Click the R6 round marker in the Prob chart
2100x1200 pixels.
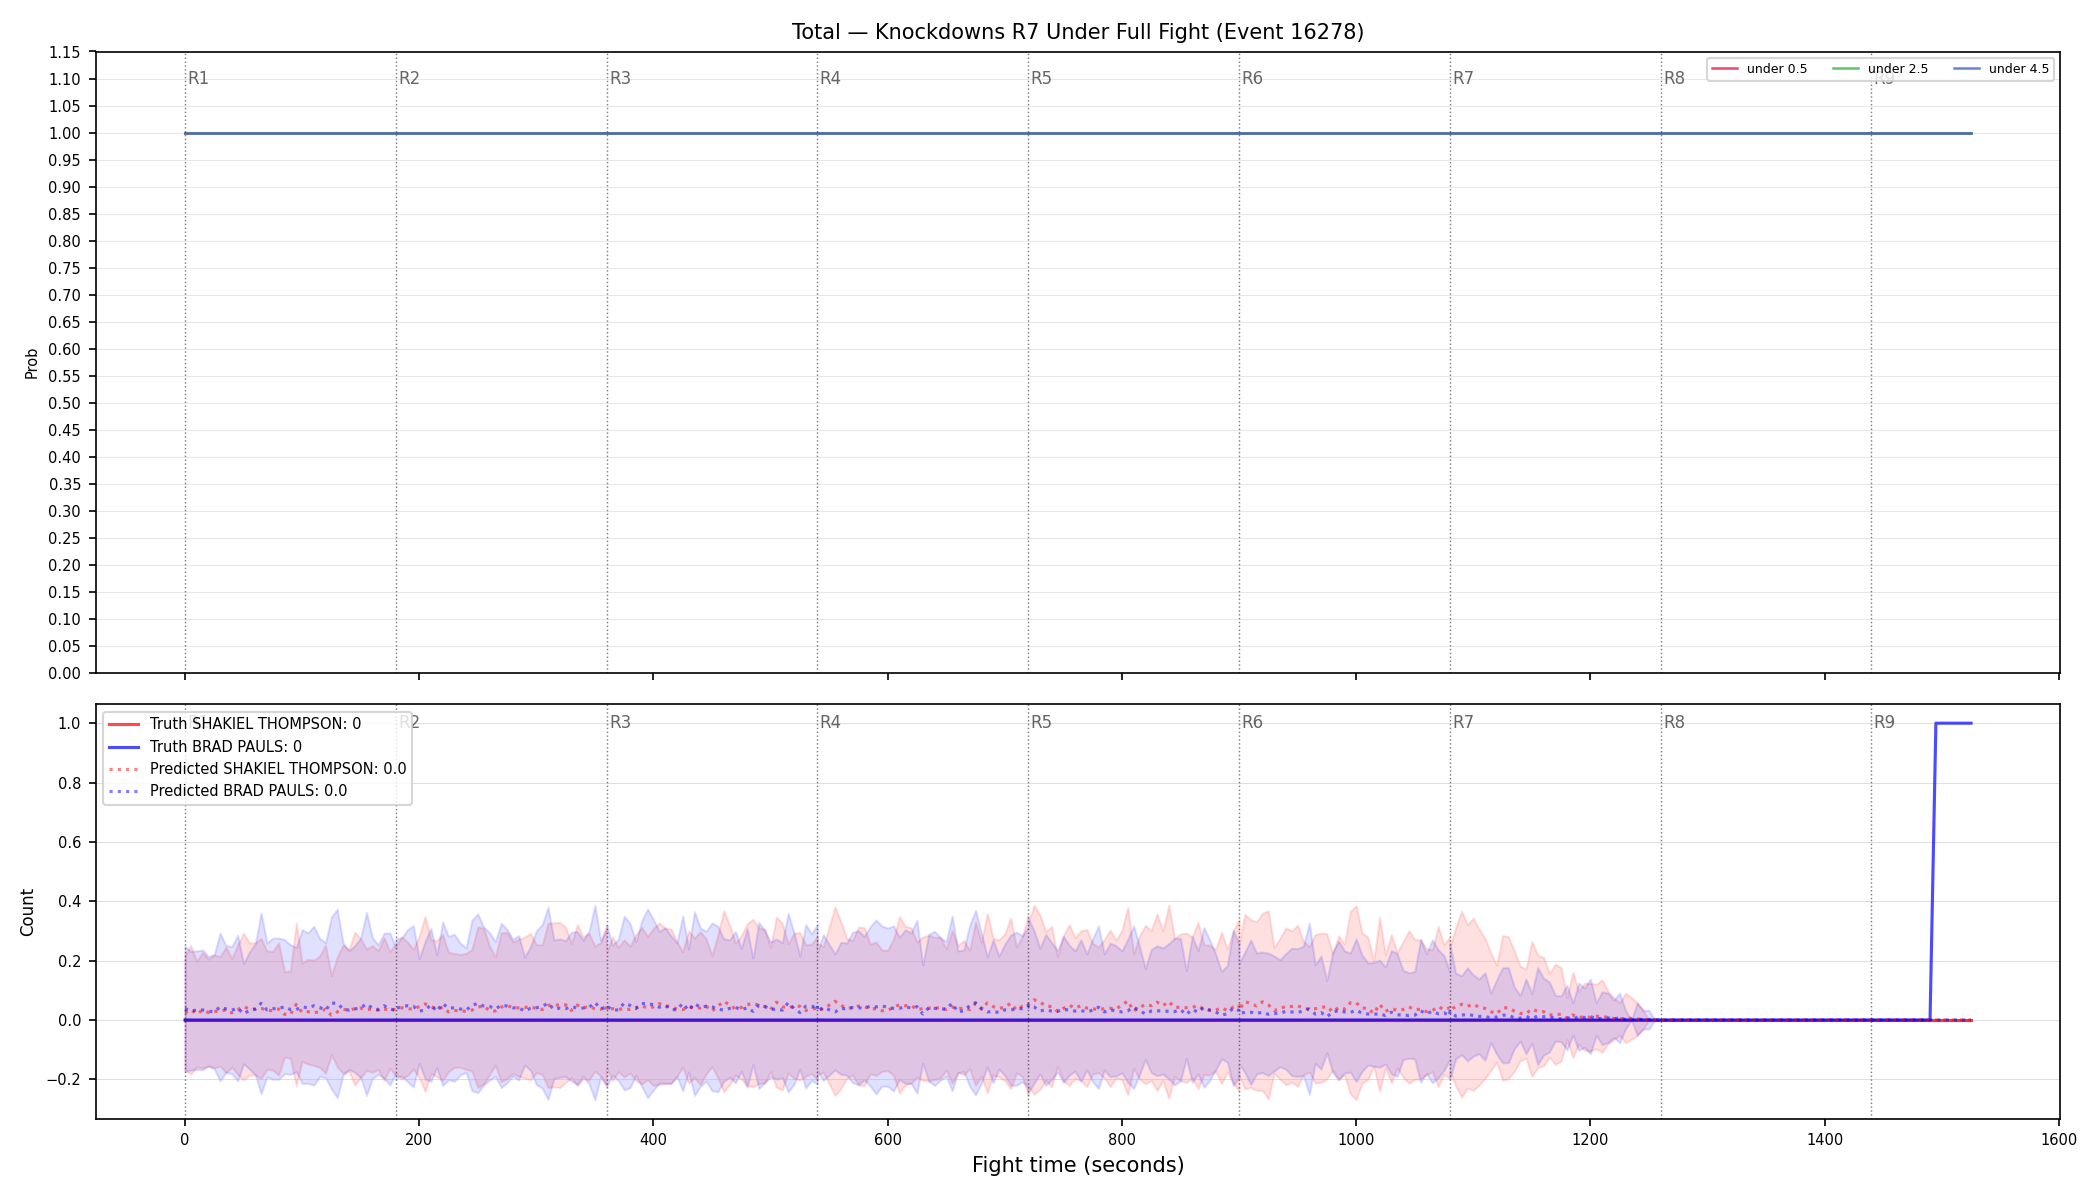(1252, 78)
